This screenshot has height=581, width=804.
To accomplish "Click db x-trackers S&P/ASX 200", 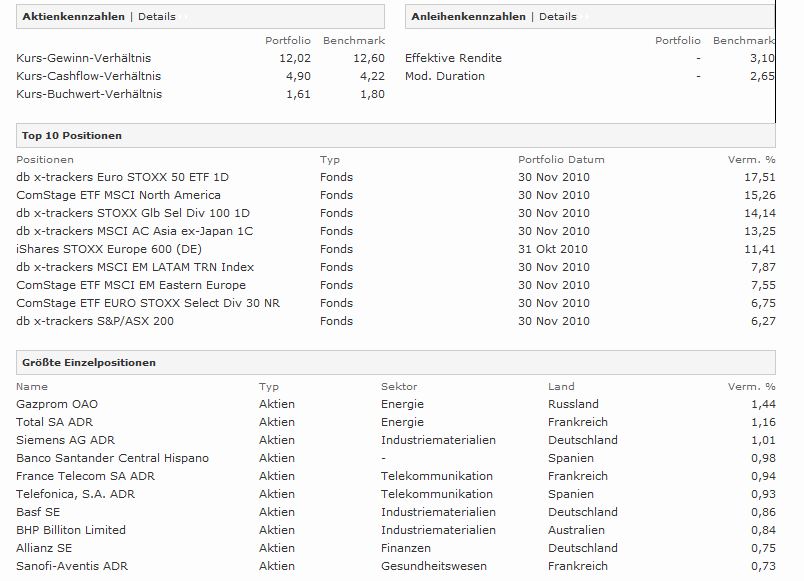I will tap(95, 320).
